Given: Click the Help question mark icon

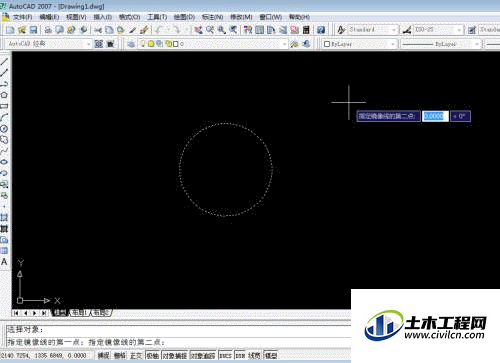Looking at the screenshot, I should point(321,30).
